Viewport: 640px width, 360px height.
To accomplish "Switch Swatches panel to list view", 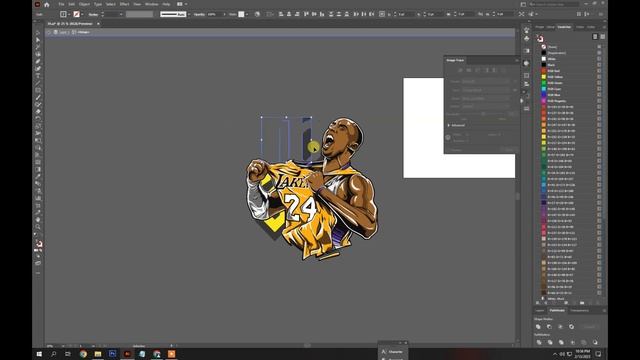I will [595, 37].
